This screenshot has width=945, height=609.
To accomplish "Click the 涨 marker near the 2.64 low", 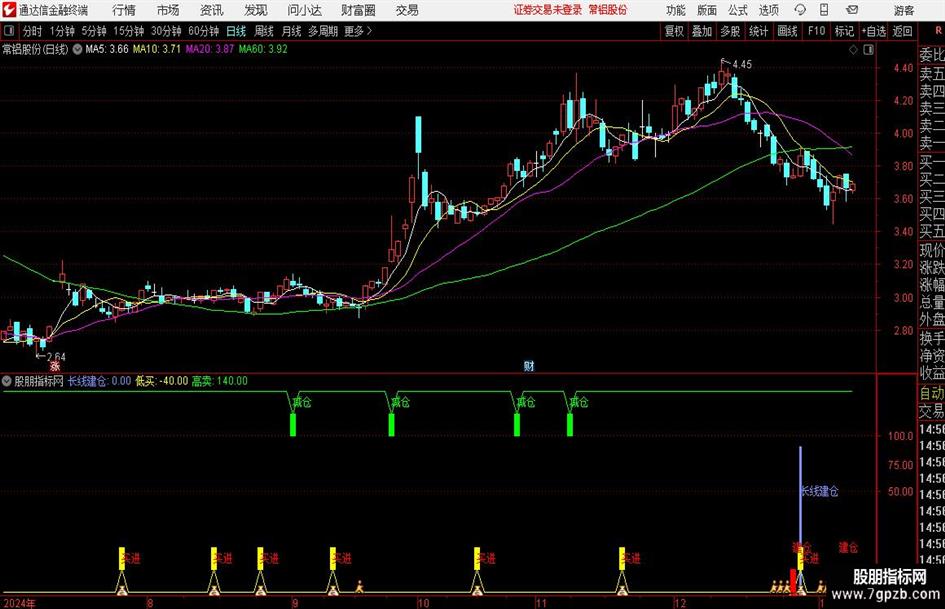I will click(55, 366).
